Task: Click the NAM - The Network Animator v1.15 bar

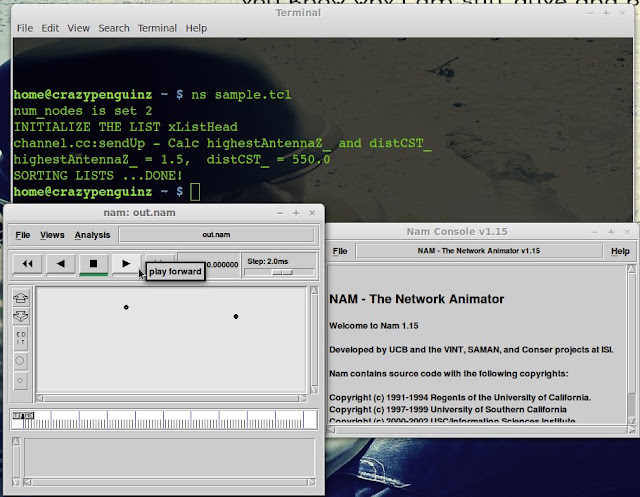Action: click(479, 251)
